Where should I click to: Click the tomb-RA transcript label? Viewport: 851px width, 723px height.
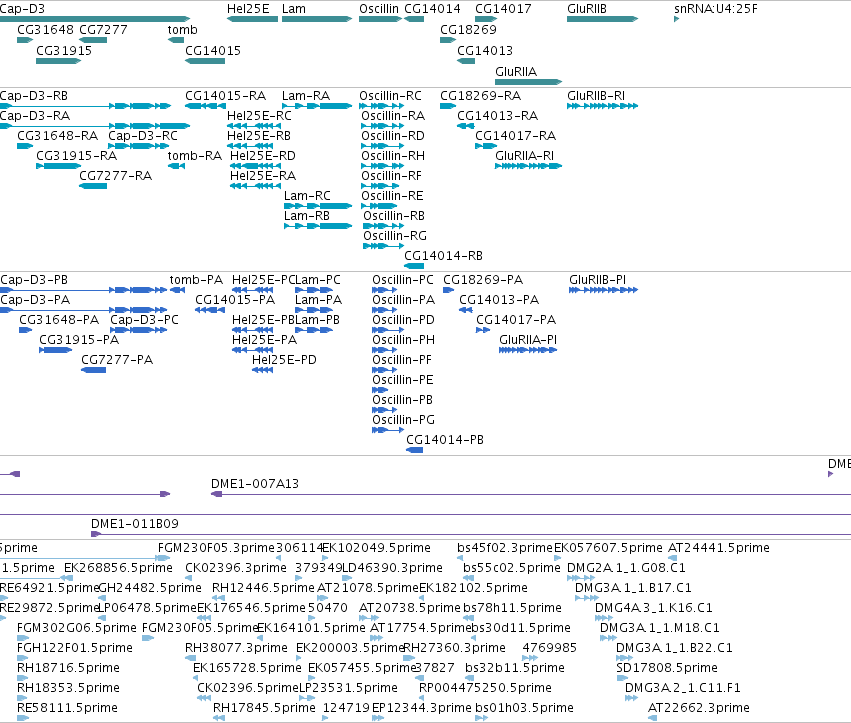pos(194,156)
